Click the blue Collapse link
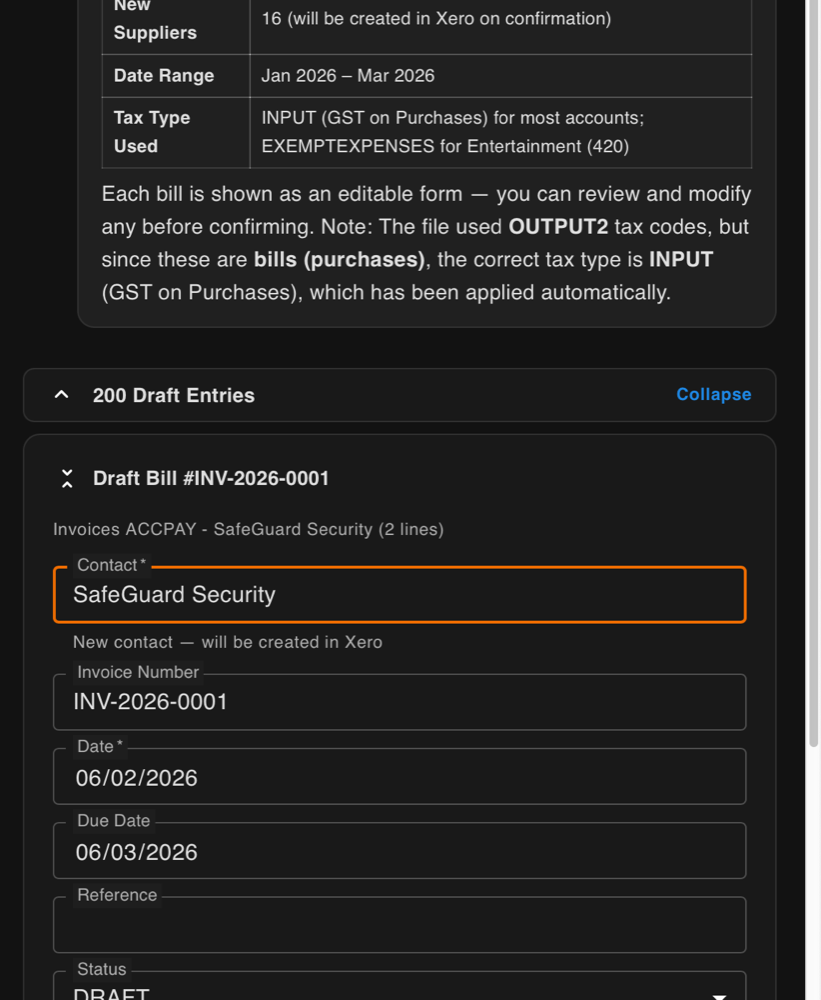This screenshot has height=1000, width=821. click(x=713, y=394)
